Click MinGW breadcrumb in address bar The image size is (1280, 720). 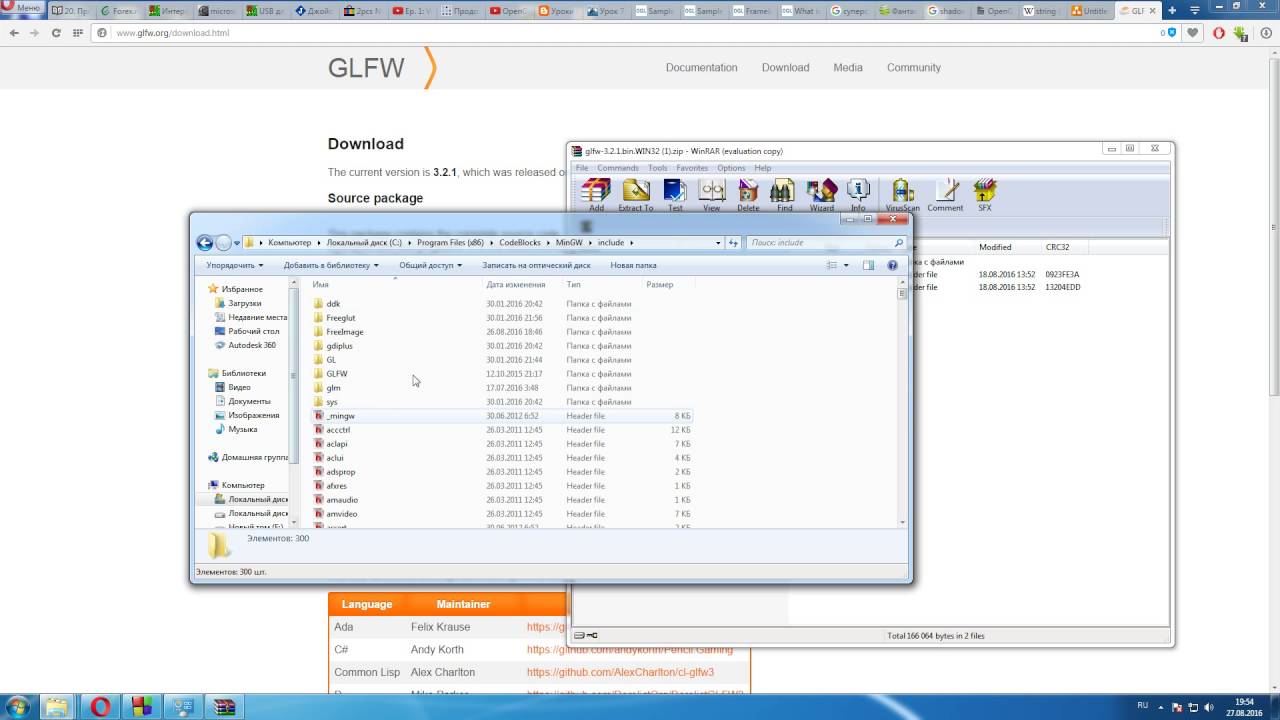pos(569,243)
